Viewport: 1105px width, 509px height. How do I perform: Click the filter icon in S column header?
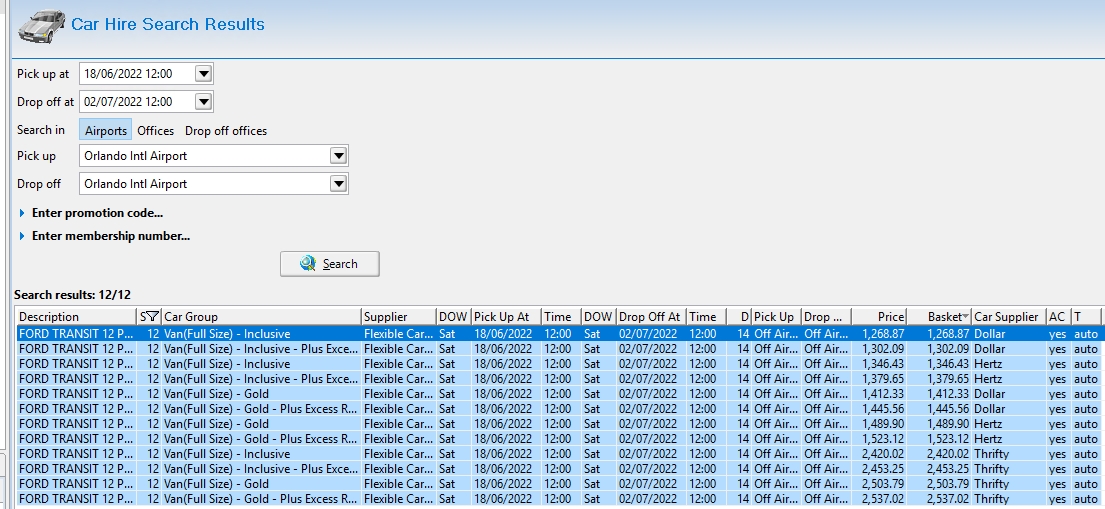click(154, 317)
